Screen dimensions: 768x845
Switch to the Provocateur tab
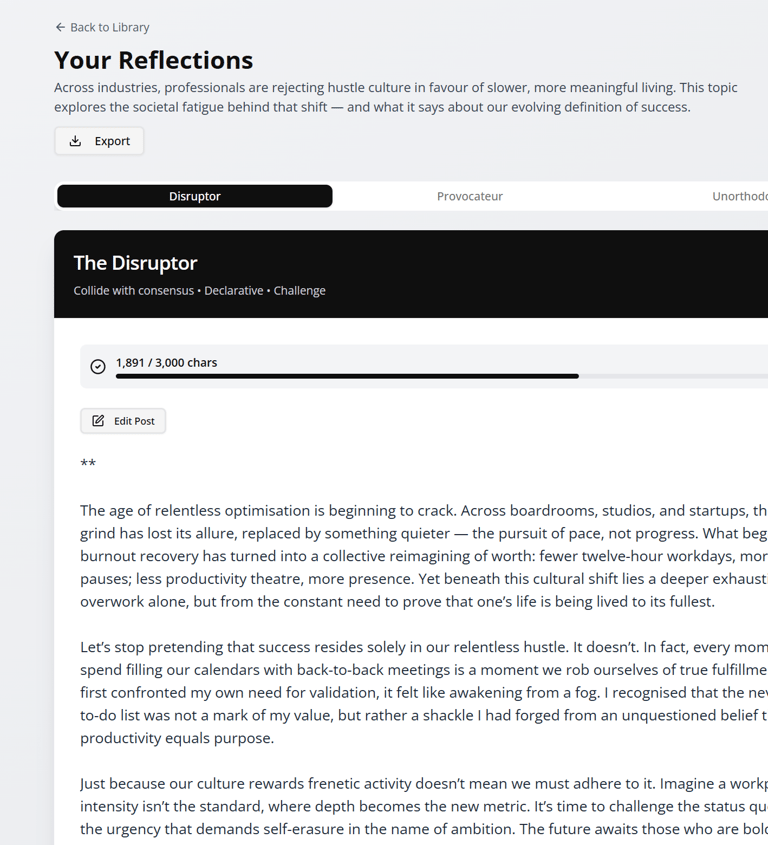point(469,196)
